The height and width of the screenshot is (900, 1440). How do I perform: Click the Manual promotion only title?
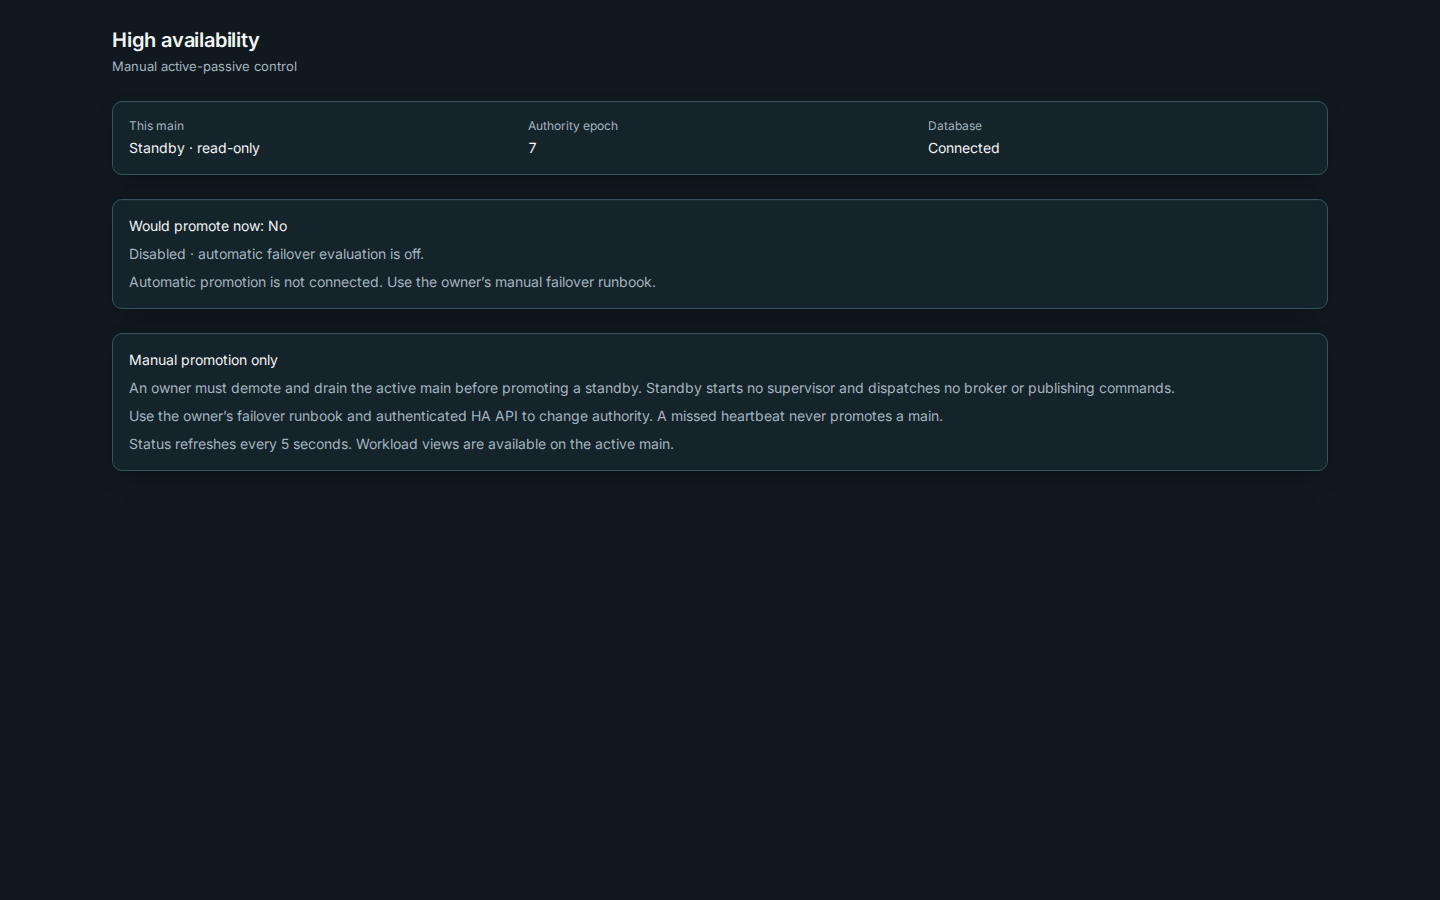(x=203, y=360)
